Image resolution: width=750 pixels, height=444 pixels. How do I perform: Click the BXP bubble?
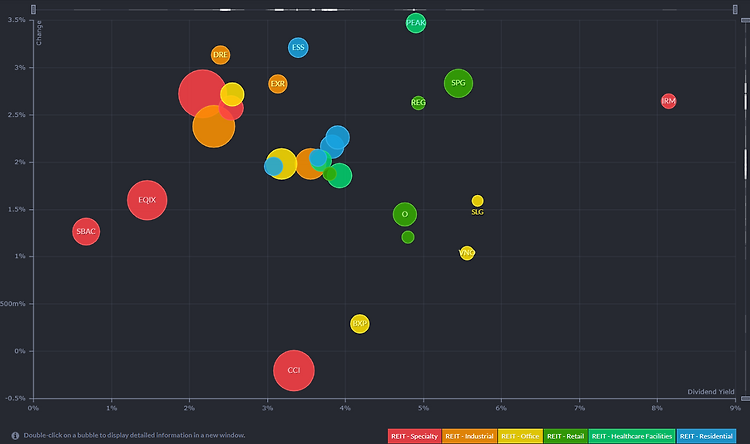tap(360, 324)
